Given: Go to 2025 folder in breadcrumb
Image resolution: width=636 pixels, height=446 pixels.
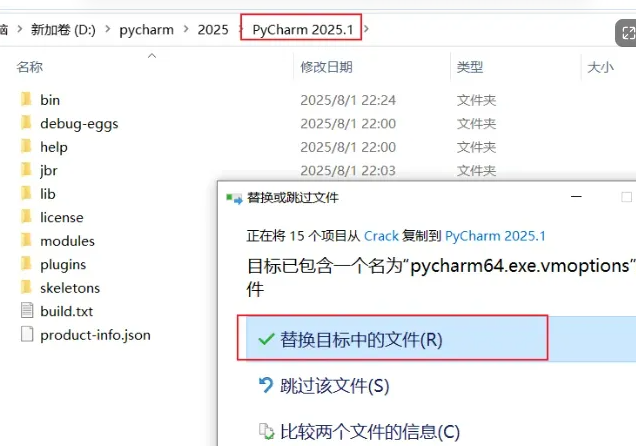Looking at the screenshot, I should coord(213,30).
